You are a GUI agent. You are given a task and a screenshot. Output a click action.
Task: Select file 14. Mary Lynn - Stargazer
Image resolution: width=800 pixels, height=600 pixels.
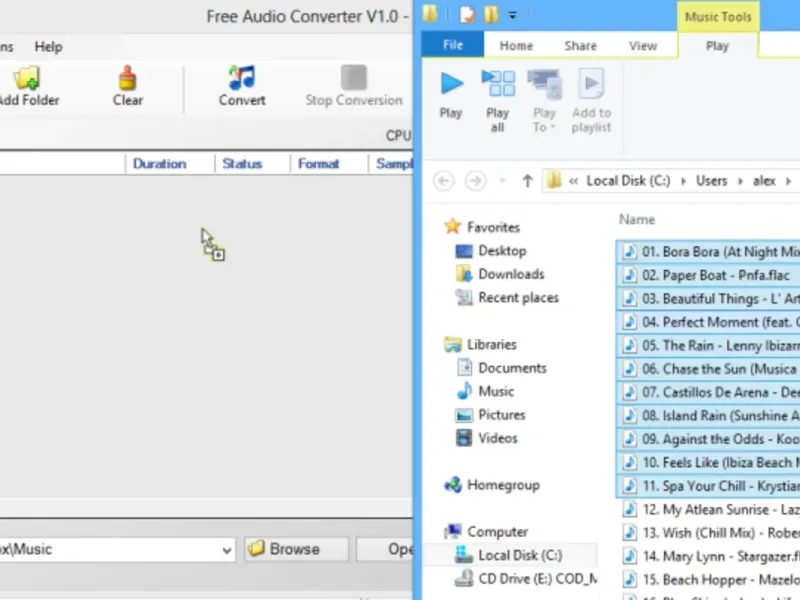click(x=708, y=557)
